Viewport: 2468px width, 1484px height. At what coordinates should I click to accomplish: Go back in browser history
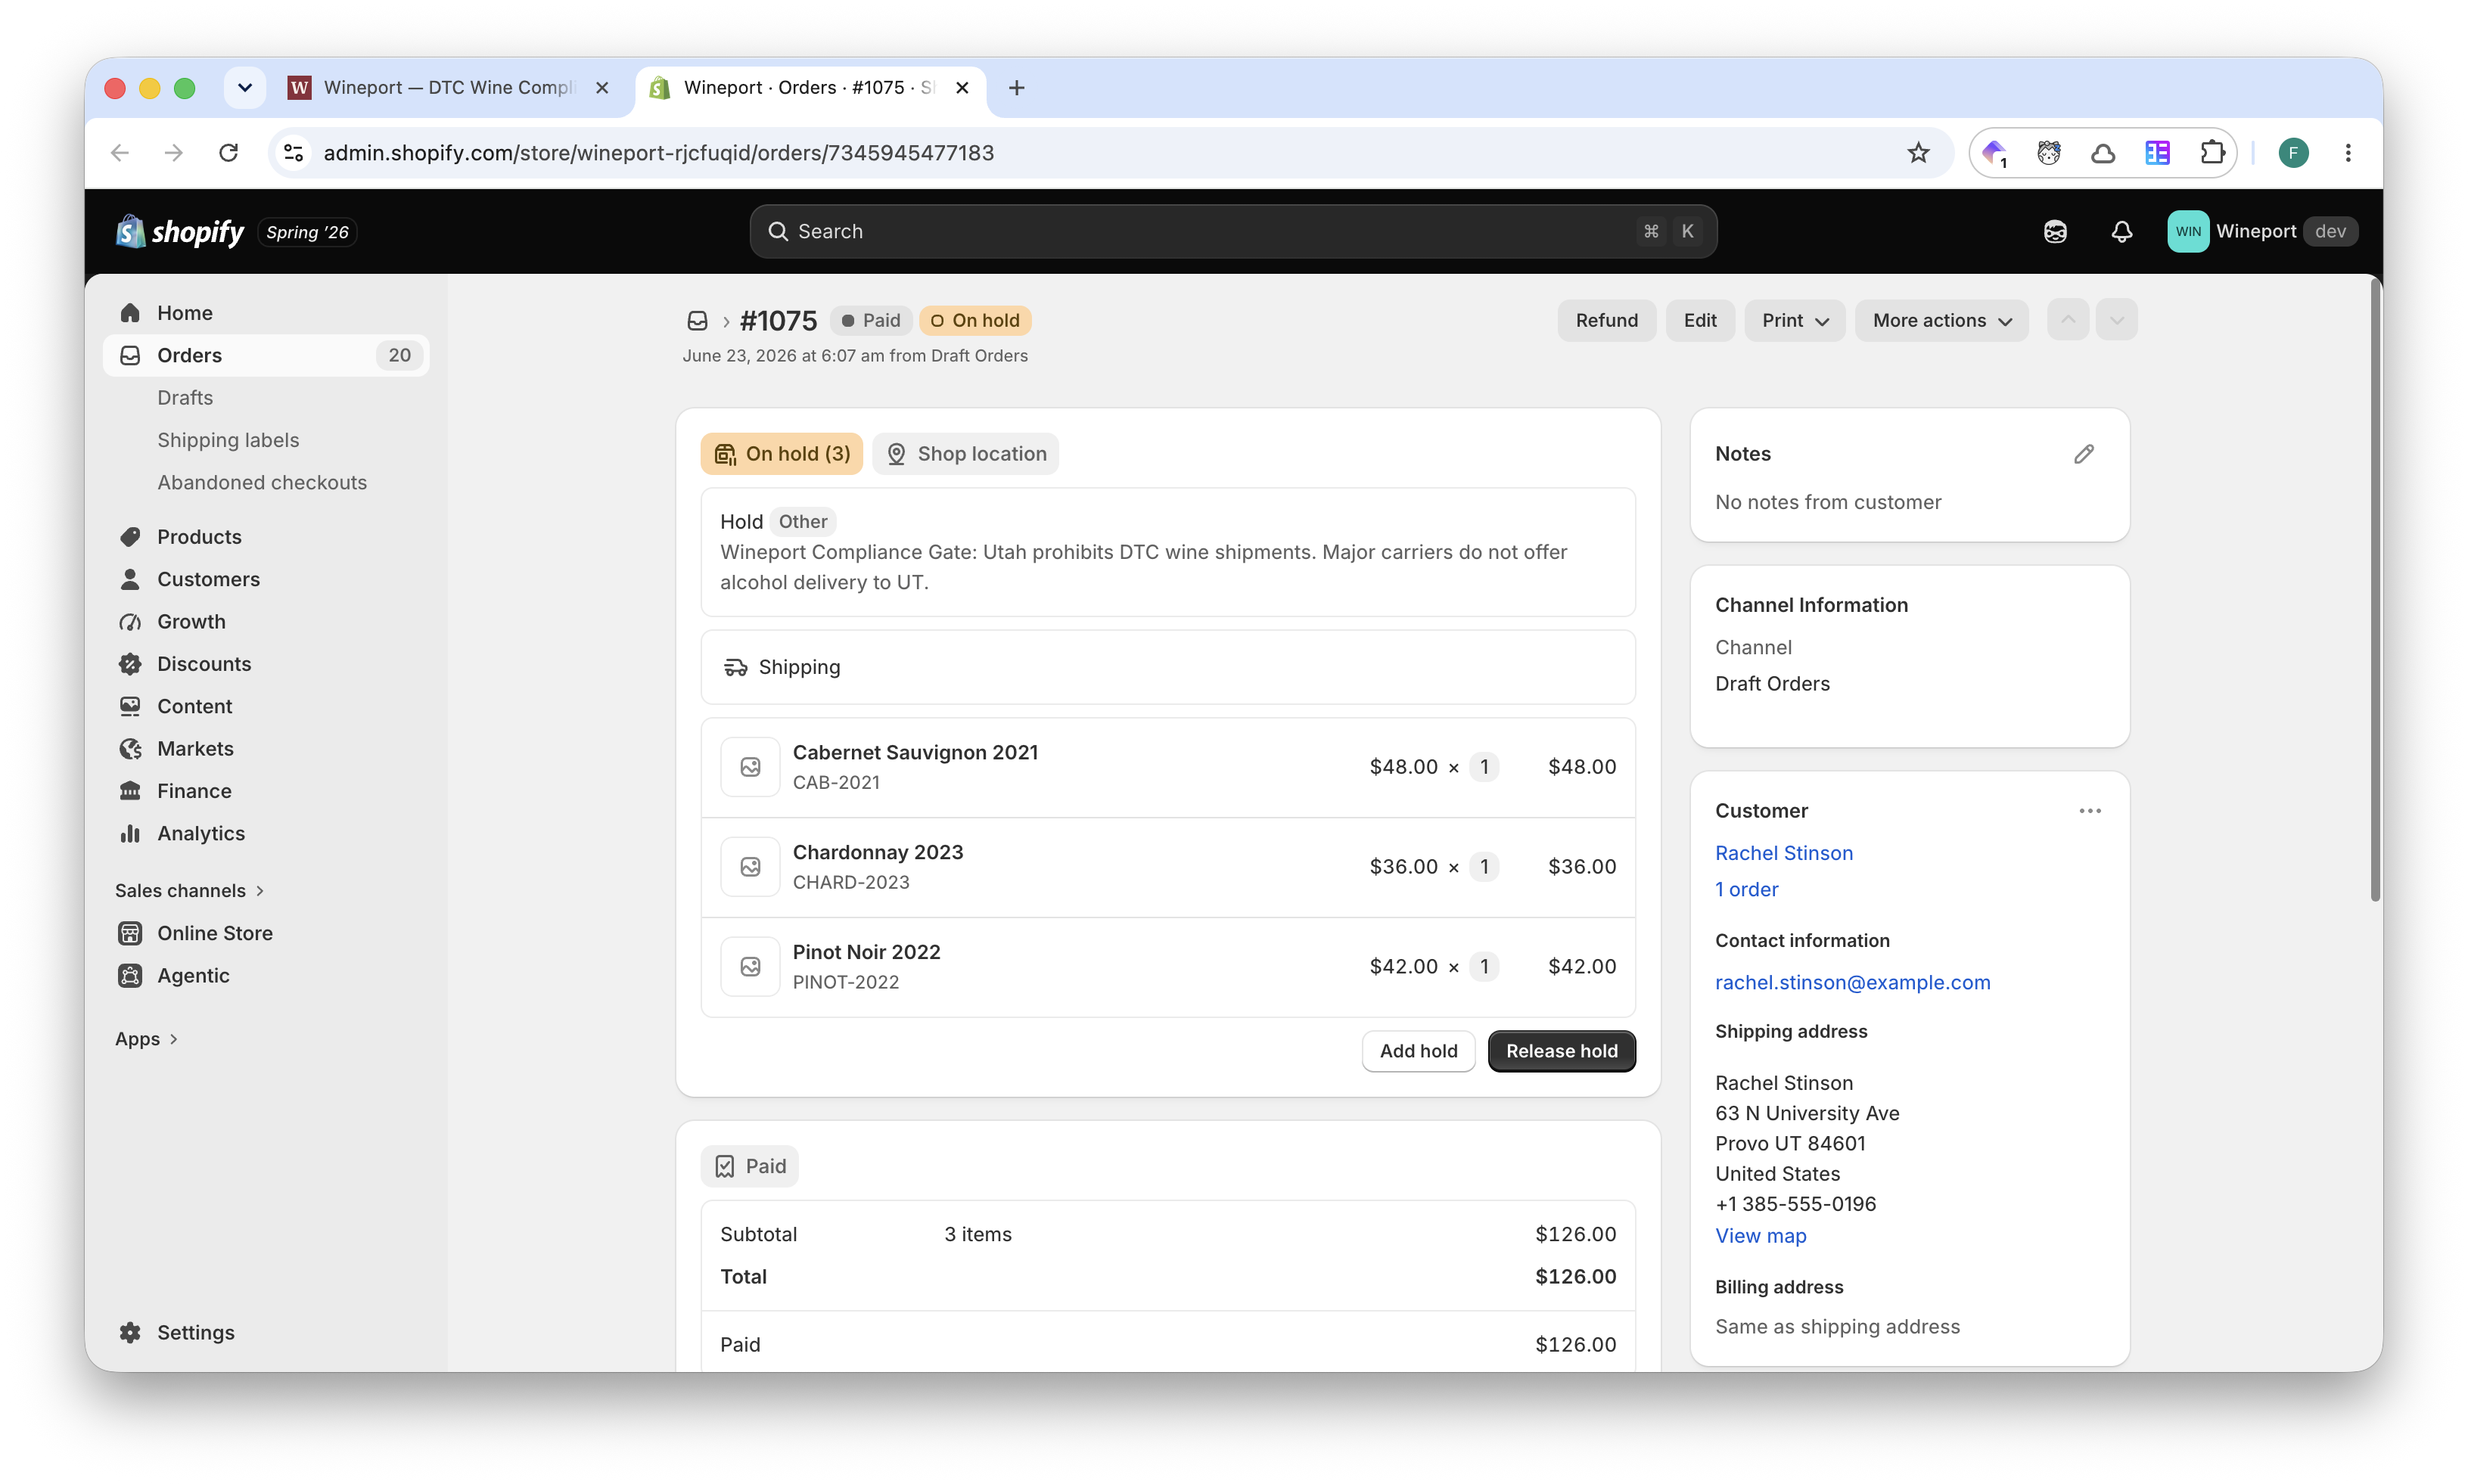(120, 153)
